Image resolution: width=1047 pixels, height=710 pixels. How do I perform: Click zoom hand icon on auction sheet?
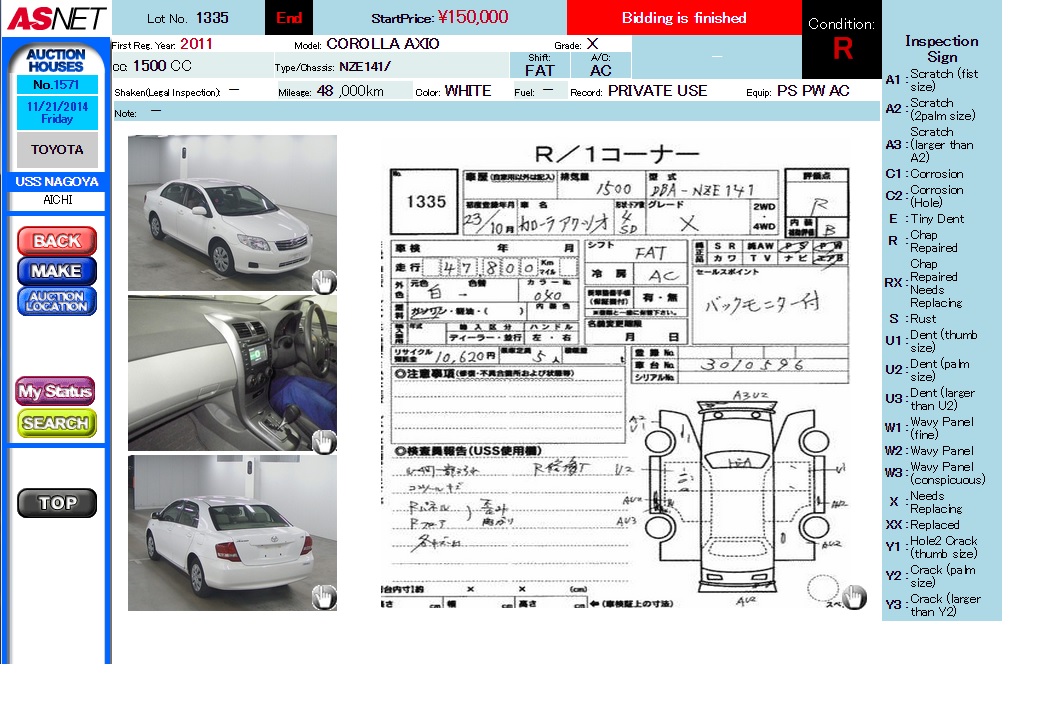tap(854, 597)
